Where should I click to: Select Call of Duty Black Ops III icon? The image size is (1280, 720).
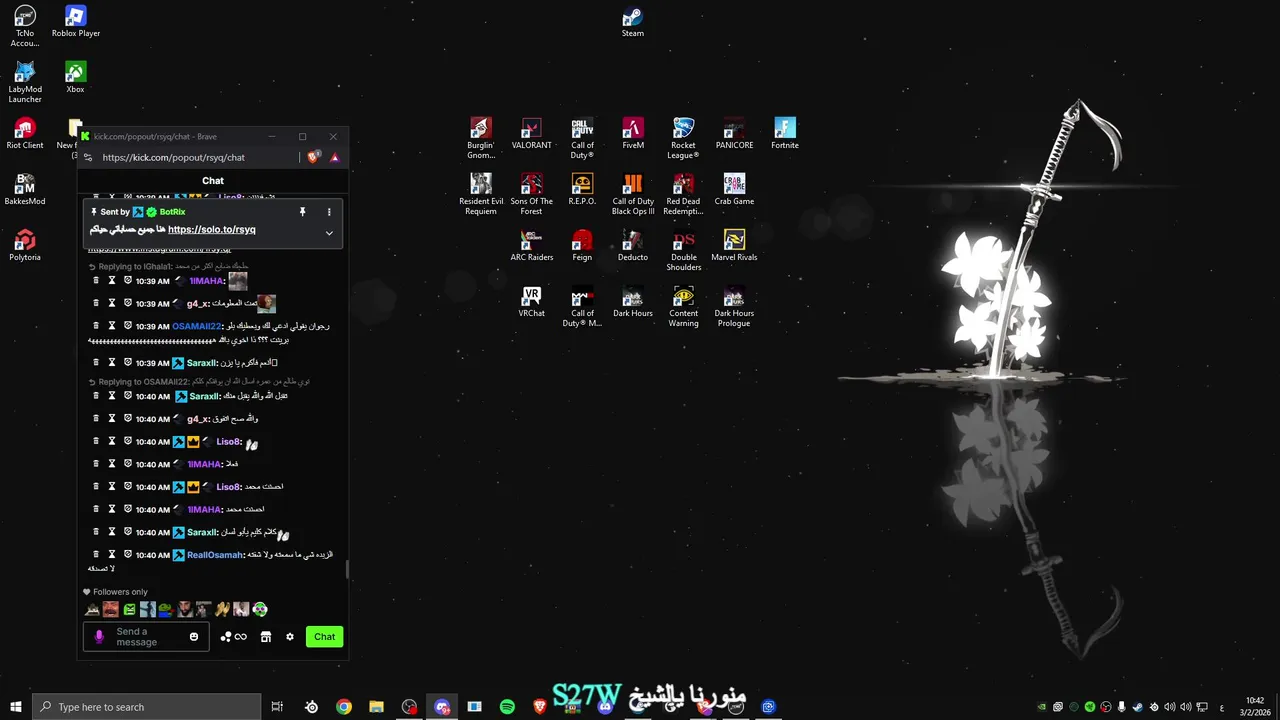point(633,194)
